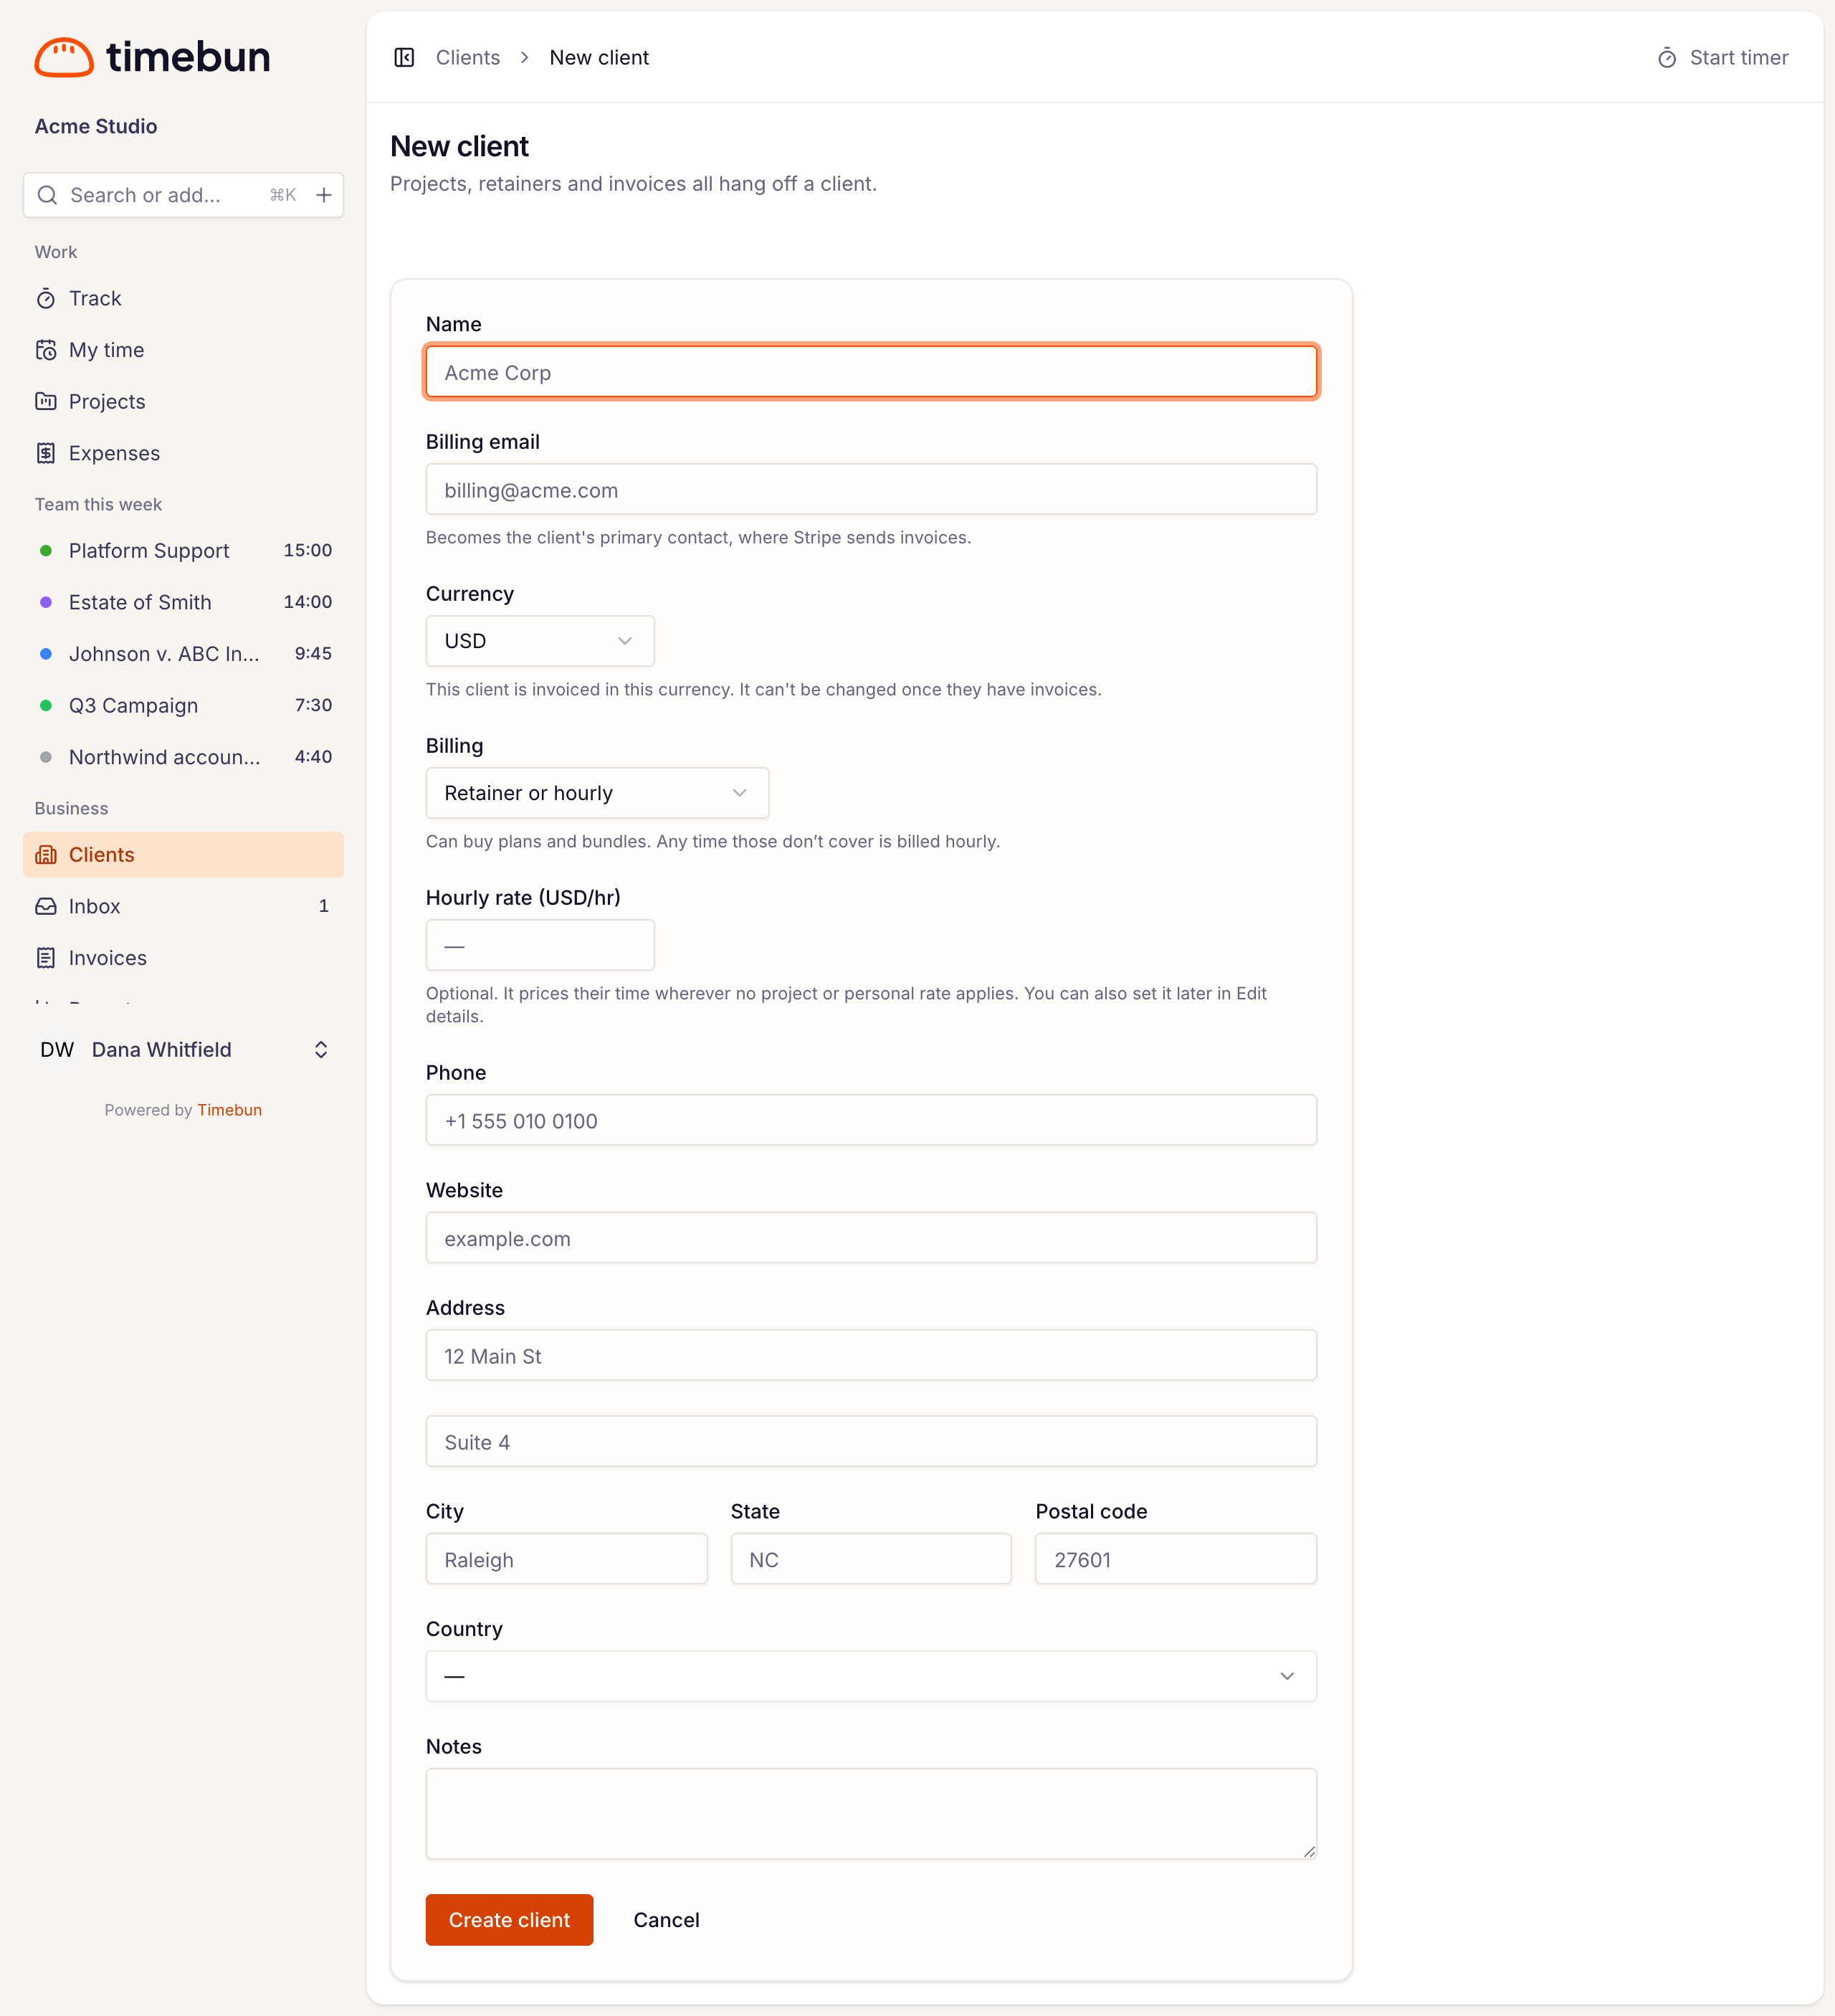The width and height of the screenshot is (1835, 2016).
Task: Click the timebun logo
Action: pyautogui.click(x=152, y=57)
